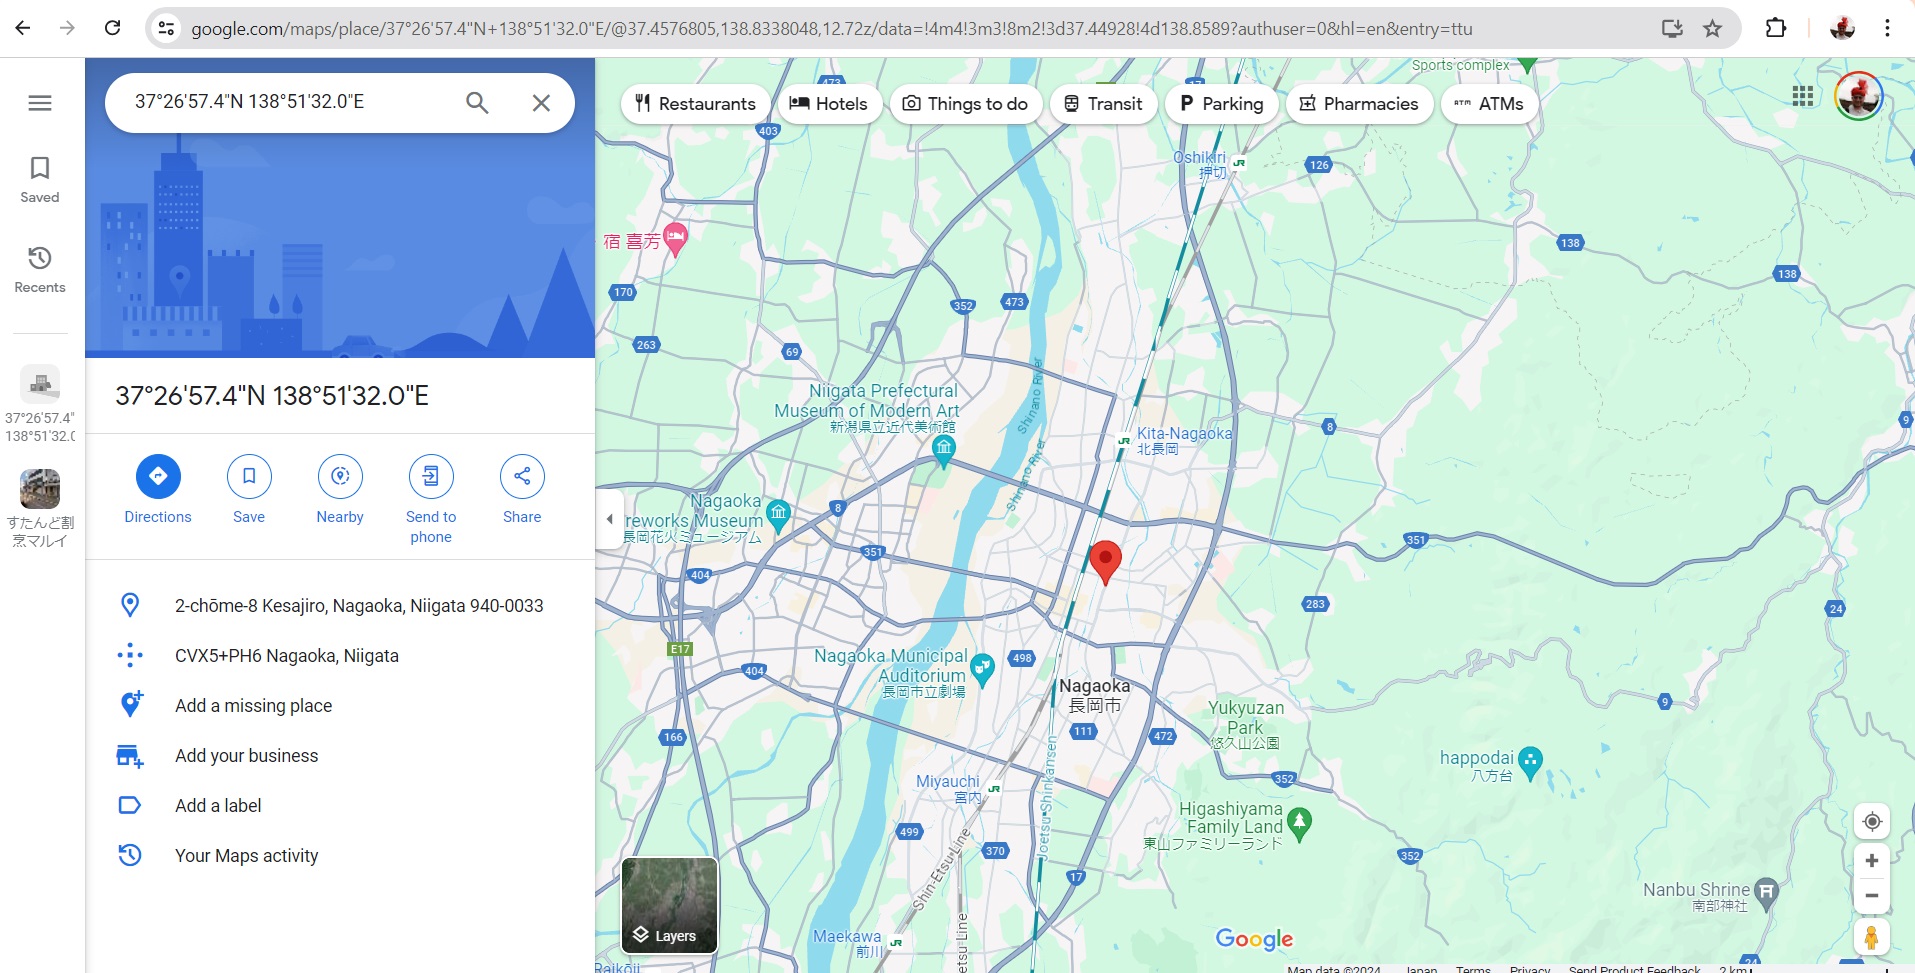
Task: Open Recents in sidebar
Action: (x=40, y=270)
